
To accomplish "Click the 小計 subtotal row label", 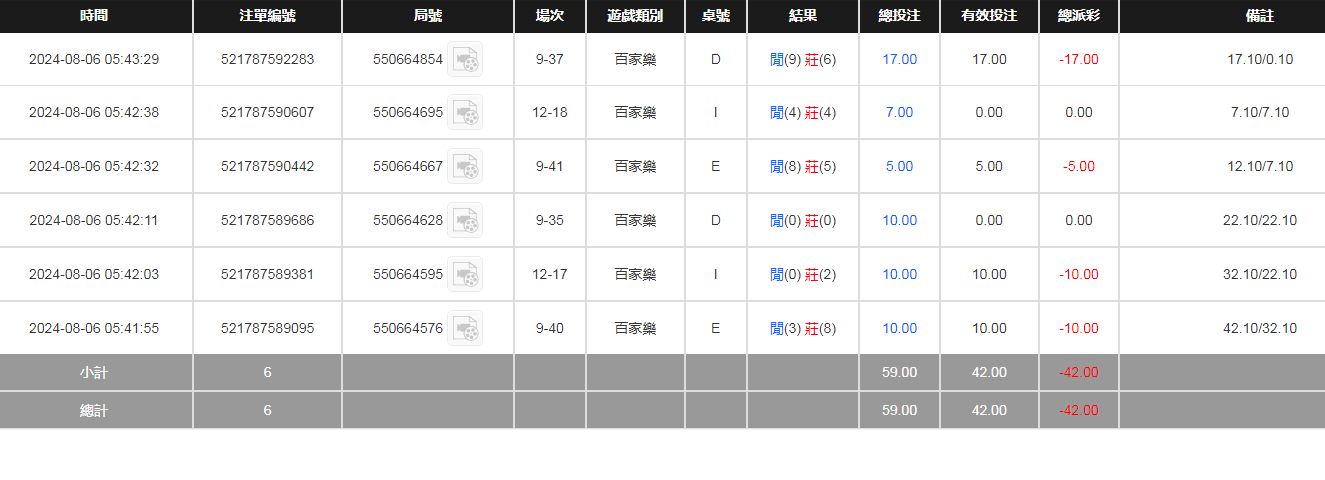I will [x=94, y=372].
